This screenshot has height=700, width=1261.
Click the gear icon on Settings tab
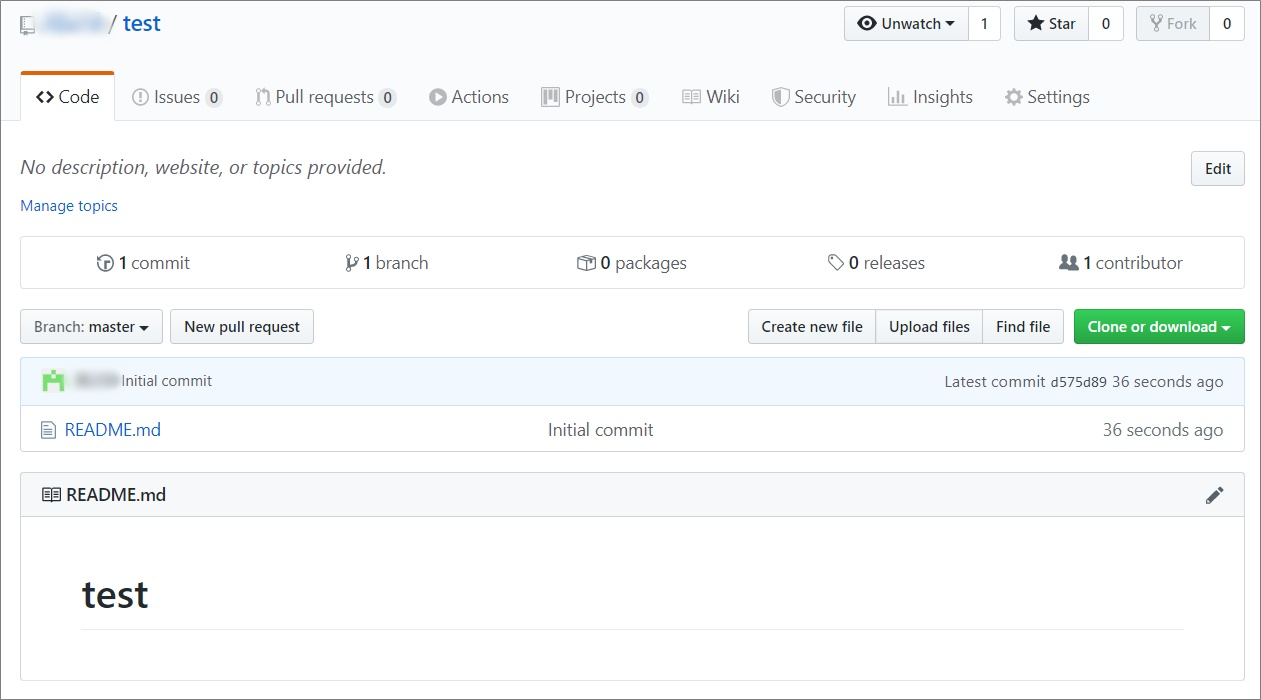[x=1014, y=97]
